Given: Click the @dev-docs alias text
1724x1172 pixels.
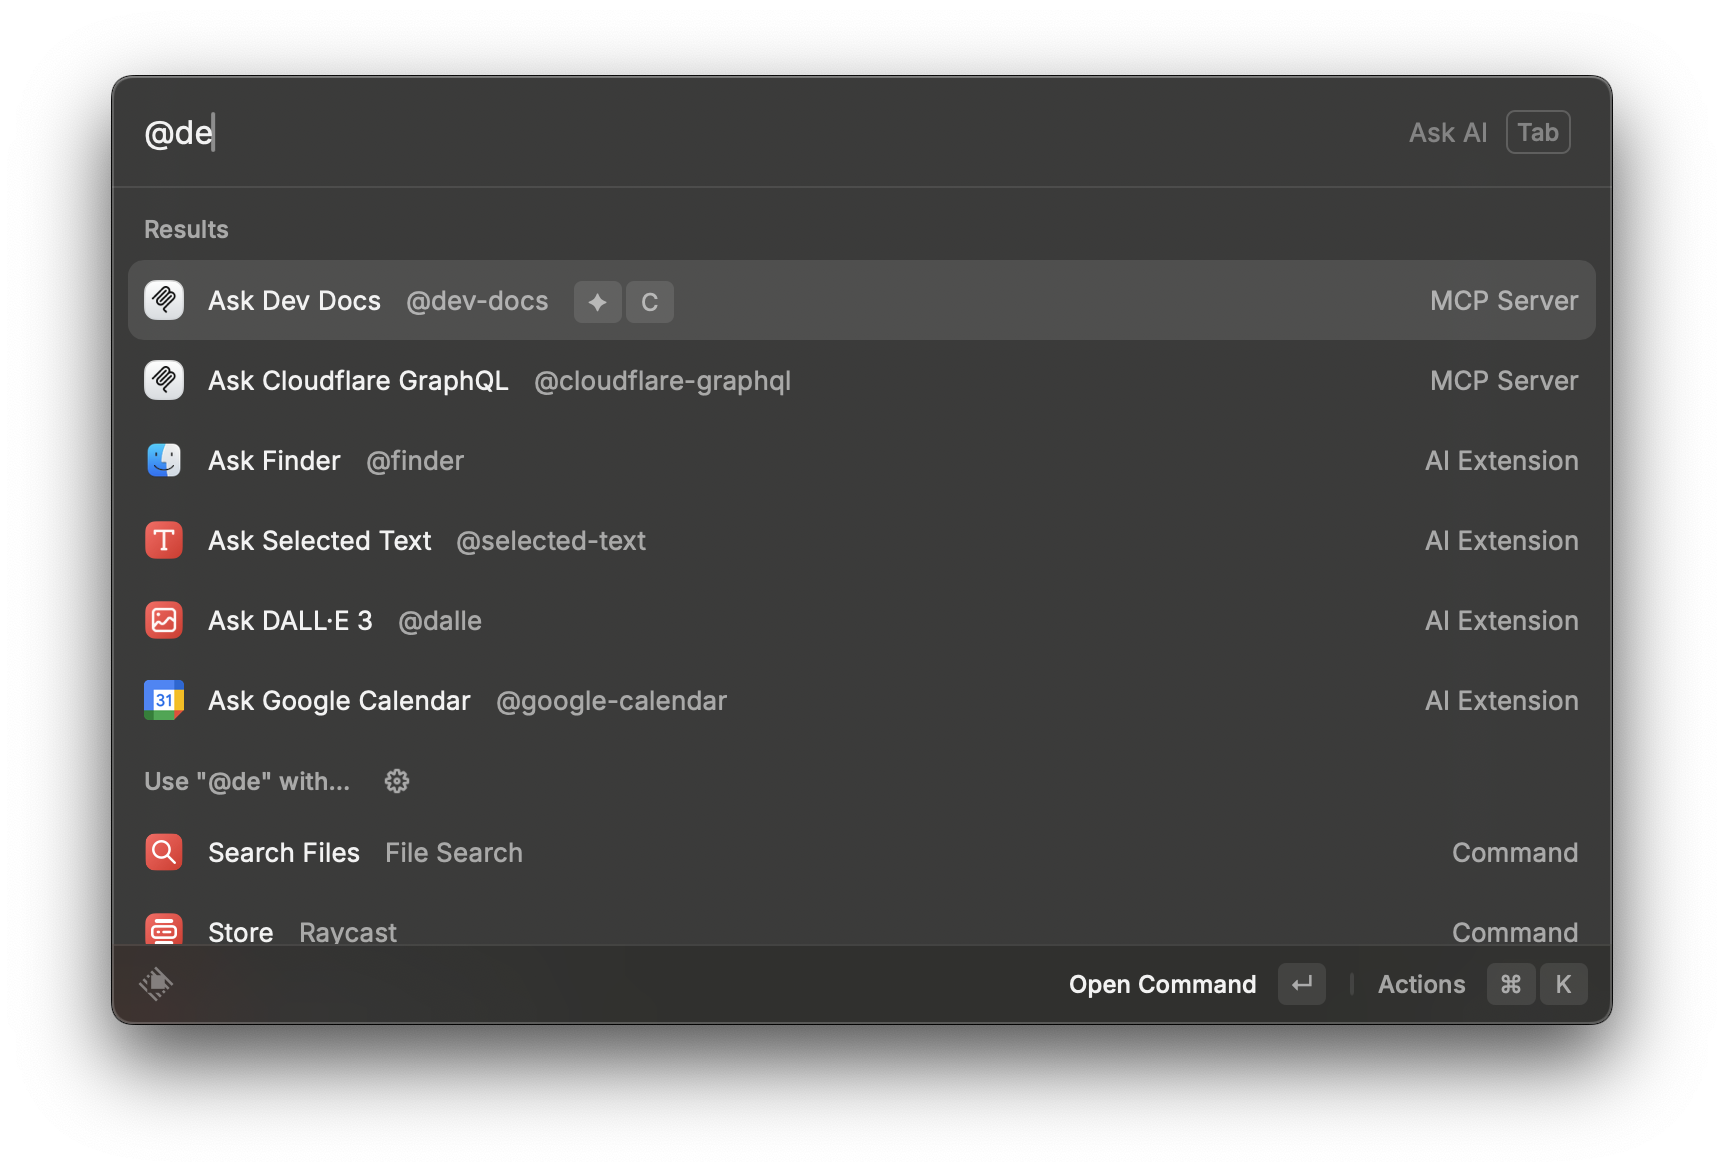Looking at the screenshot, I should [x=477, y=301].
